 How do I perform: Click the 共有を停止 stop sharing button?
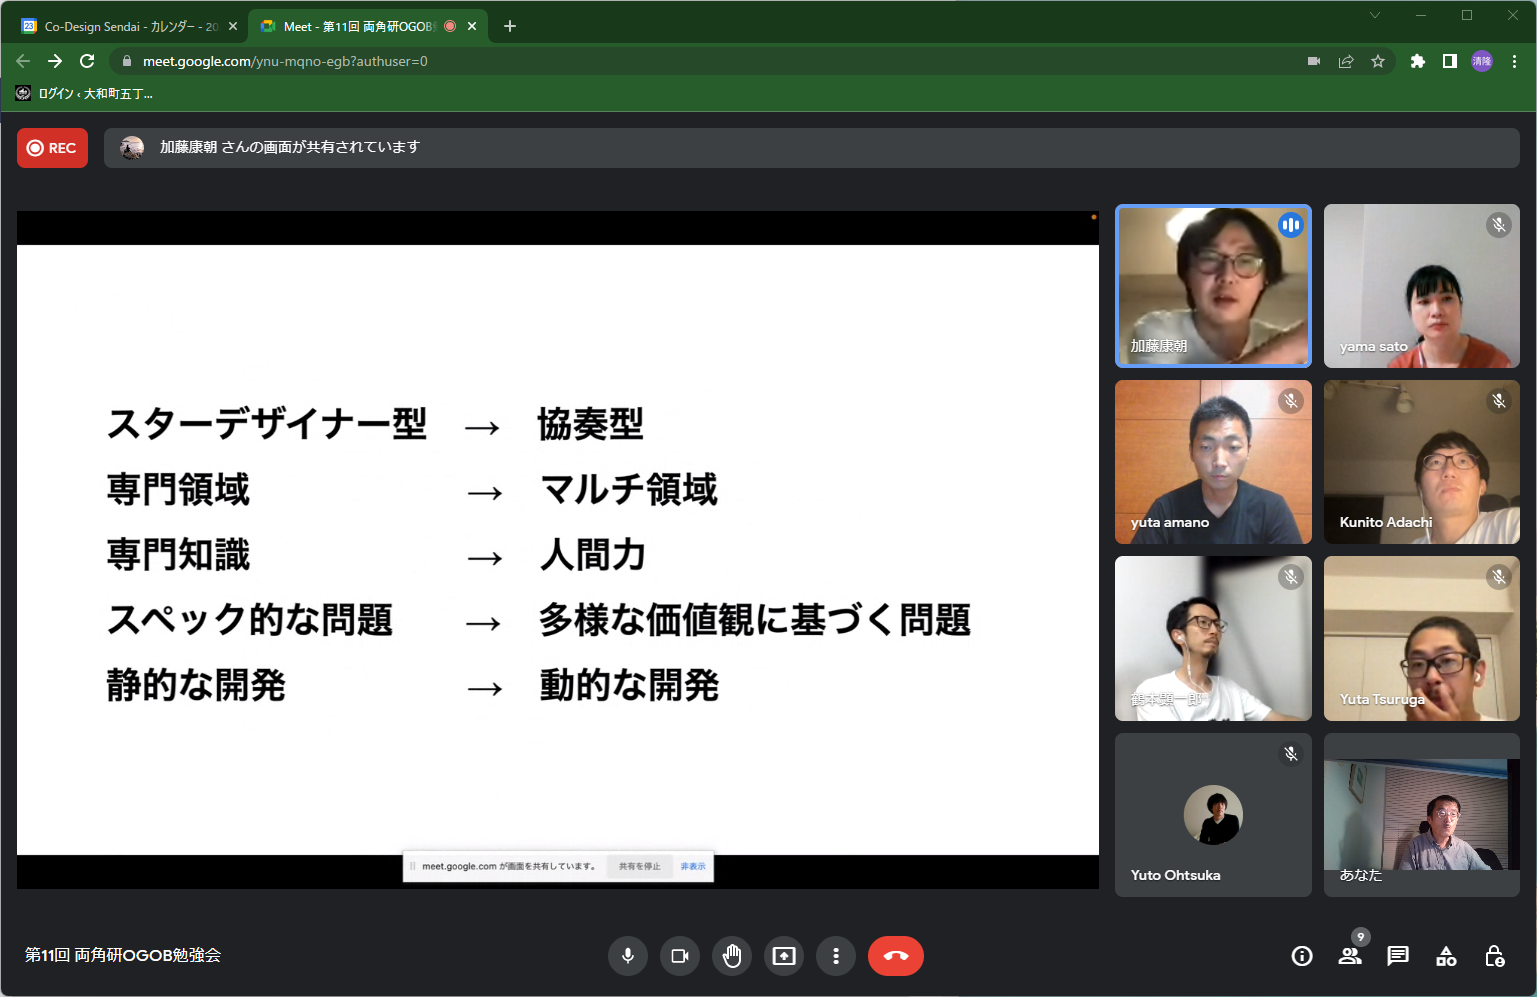pos(639,866)
